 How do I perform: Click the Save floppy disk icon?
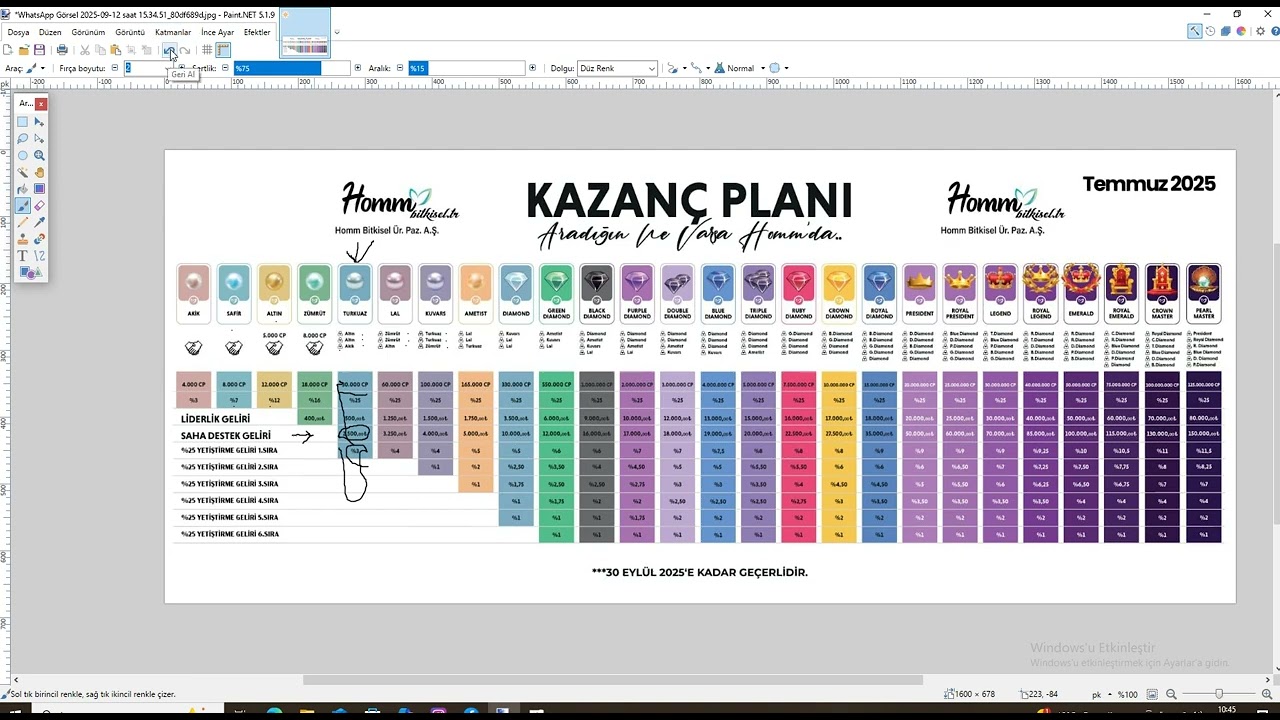point(39,50)
